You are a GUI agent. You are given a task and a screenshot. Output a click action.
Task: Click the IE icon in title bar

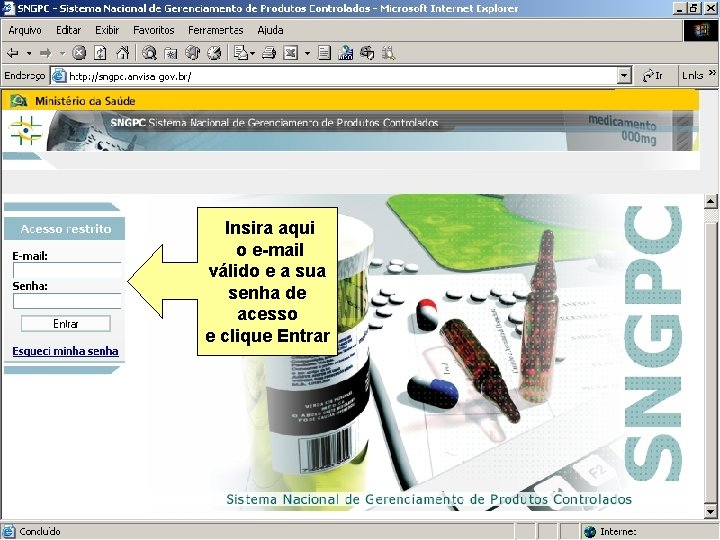pos(8,8)
